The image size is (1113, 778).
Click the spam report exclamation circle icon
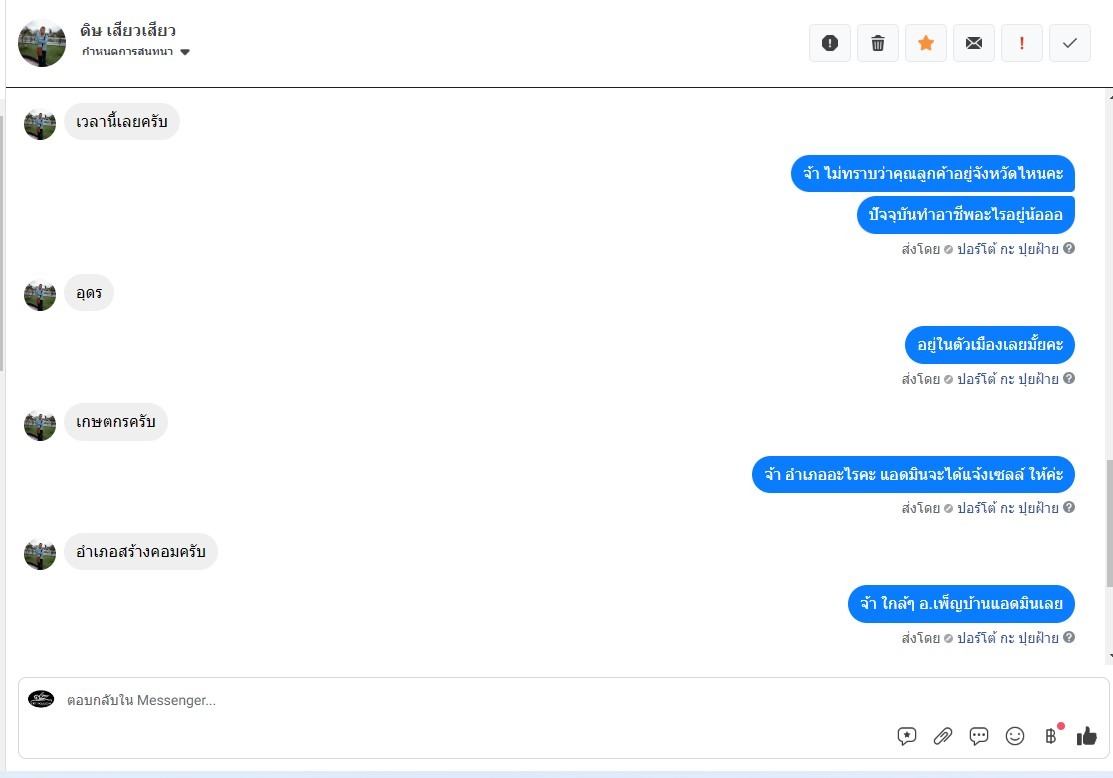[830, 43]
